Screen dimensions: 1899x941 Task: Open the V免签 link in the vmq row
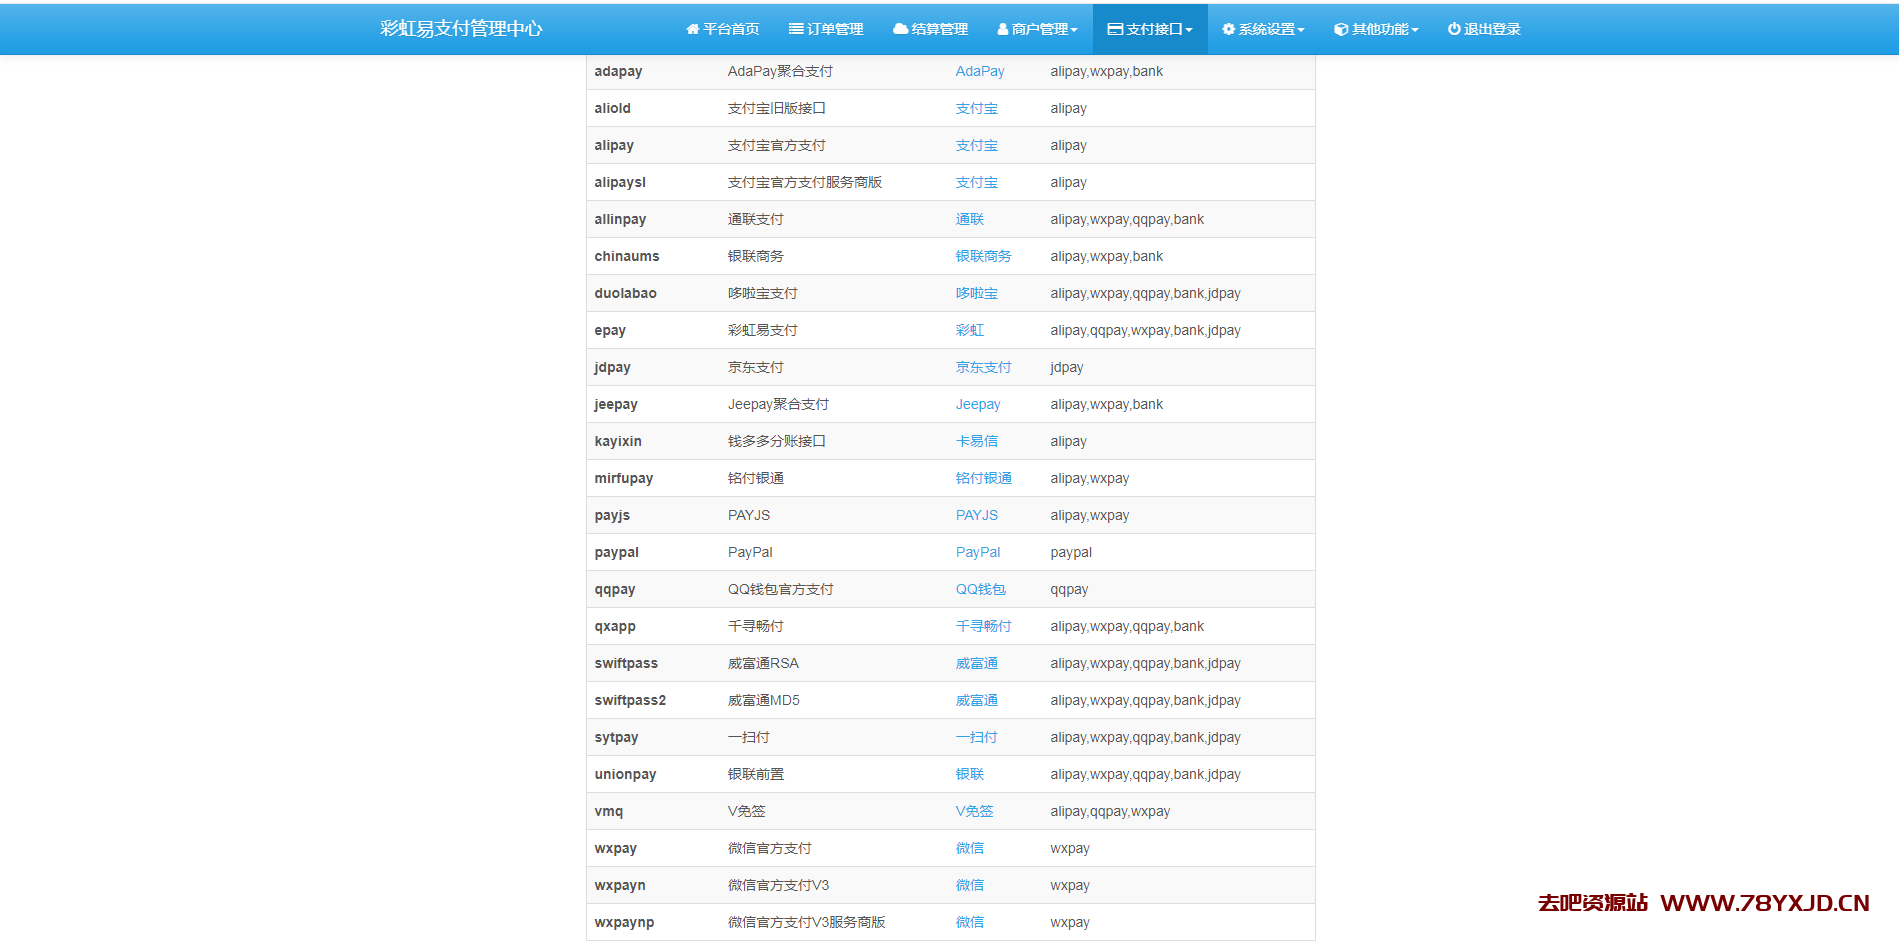pos(975,811)
